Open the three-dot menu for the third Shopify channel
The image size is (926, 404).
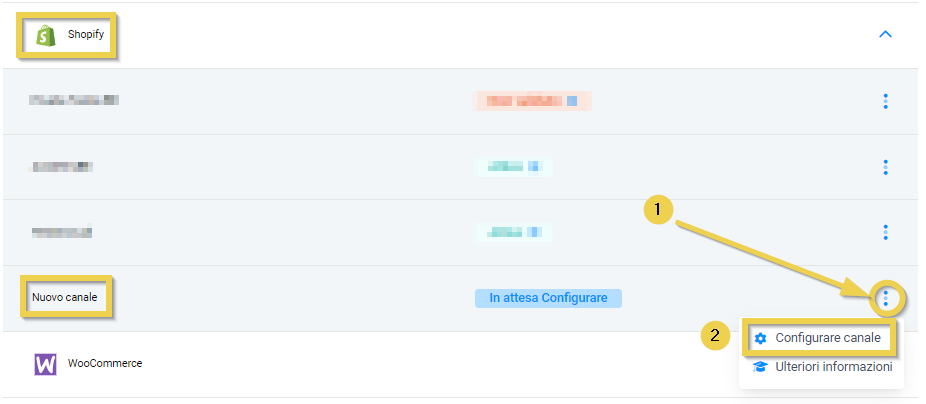[x=885, y=232]
